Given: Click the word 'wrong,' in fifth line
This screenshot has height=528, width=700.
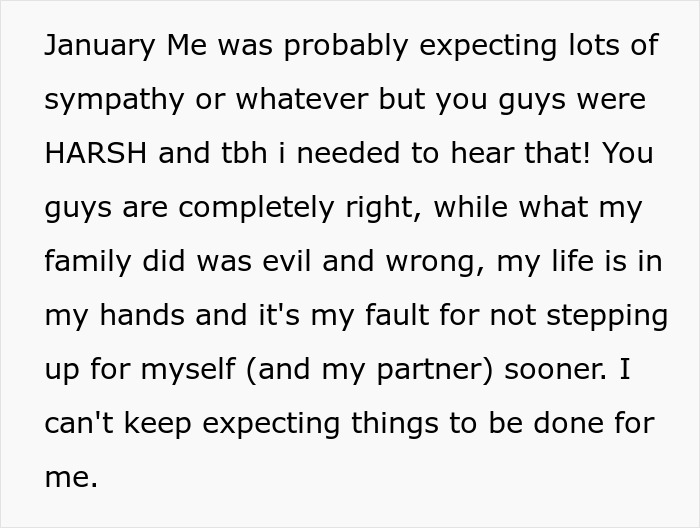Looking at the screenshot, I should [435, 262].
